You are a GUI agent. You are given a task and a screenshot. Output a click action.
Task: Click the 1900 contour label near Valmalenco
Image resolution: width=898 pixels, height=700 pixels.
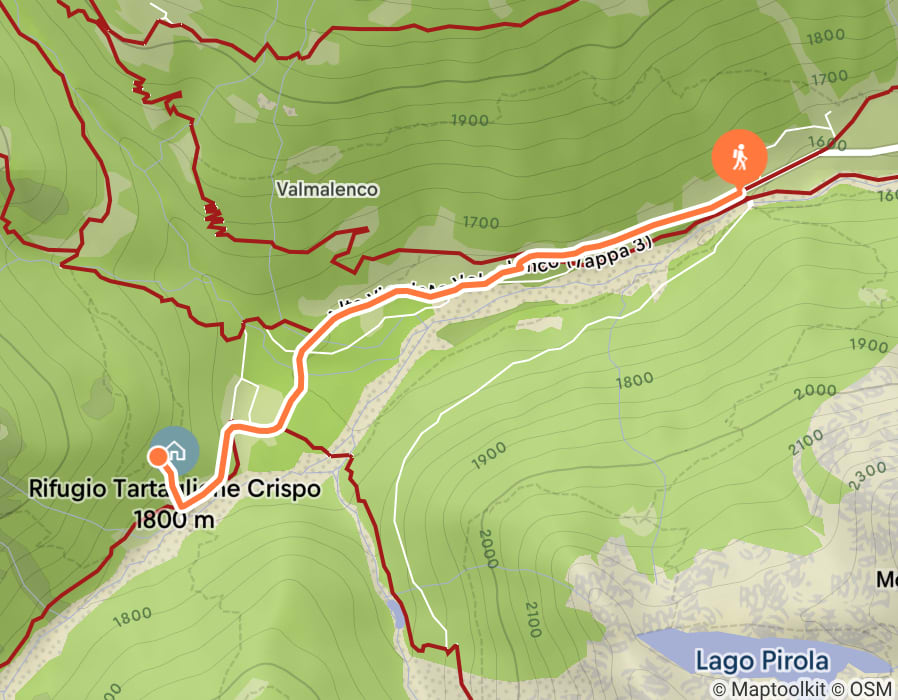coord(470,120)
